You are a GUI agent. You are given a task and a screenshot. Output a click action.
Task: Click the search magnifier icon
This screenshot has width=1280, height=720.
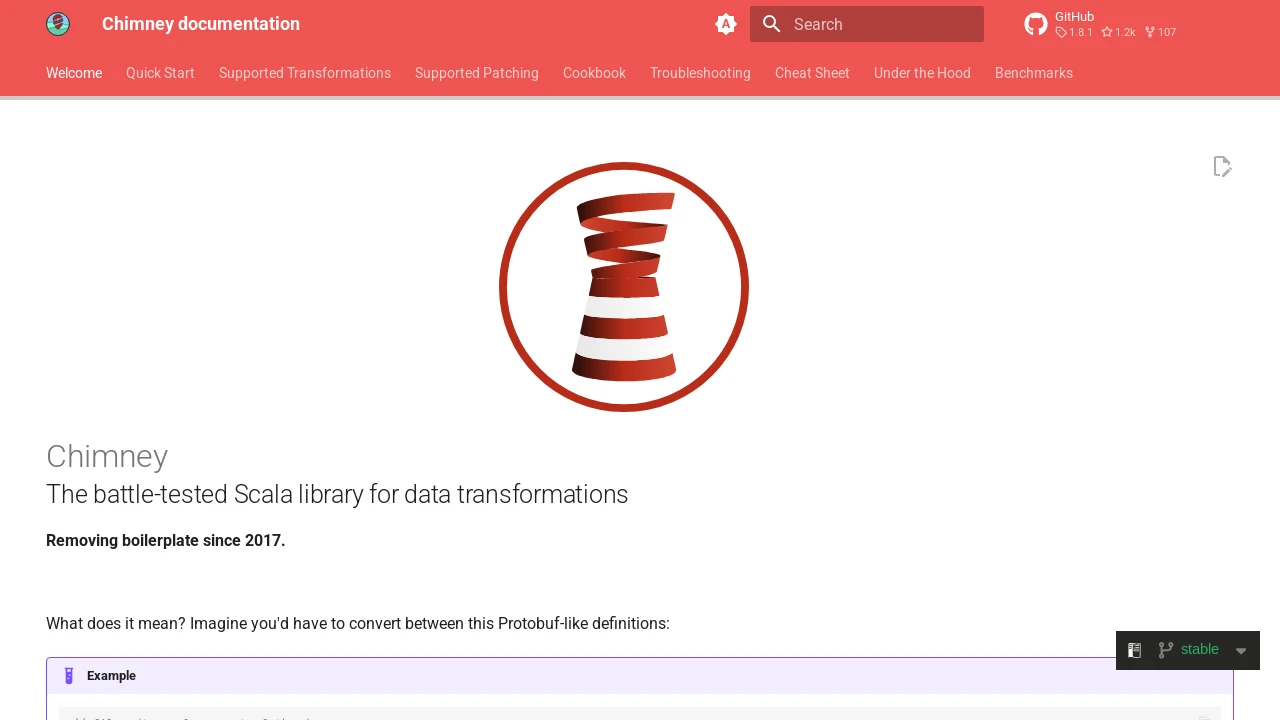click(771, 24)
